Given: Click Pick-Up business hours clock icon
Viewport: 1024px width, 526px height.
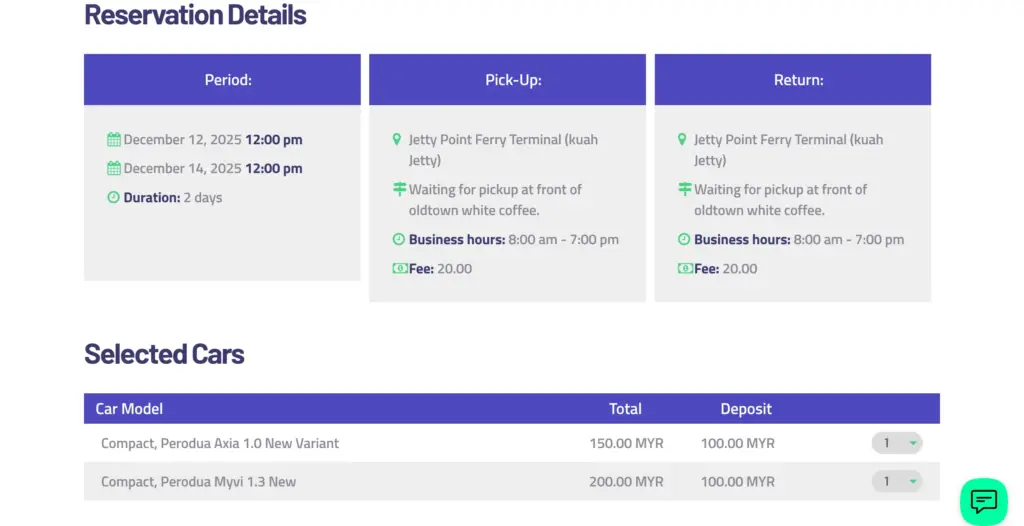Looking at the screenshot, I should click(399, 240).
